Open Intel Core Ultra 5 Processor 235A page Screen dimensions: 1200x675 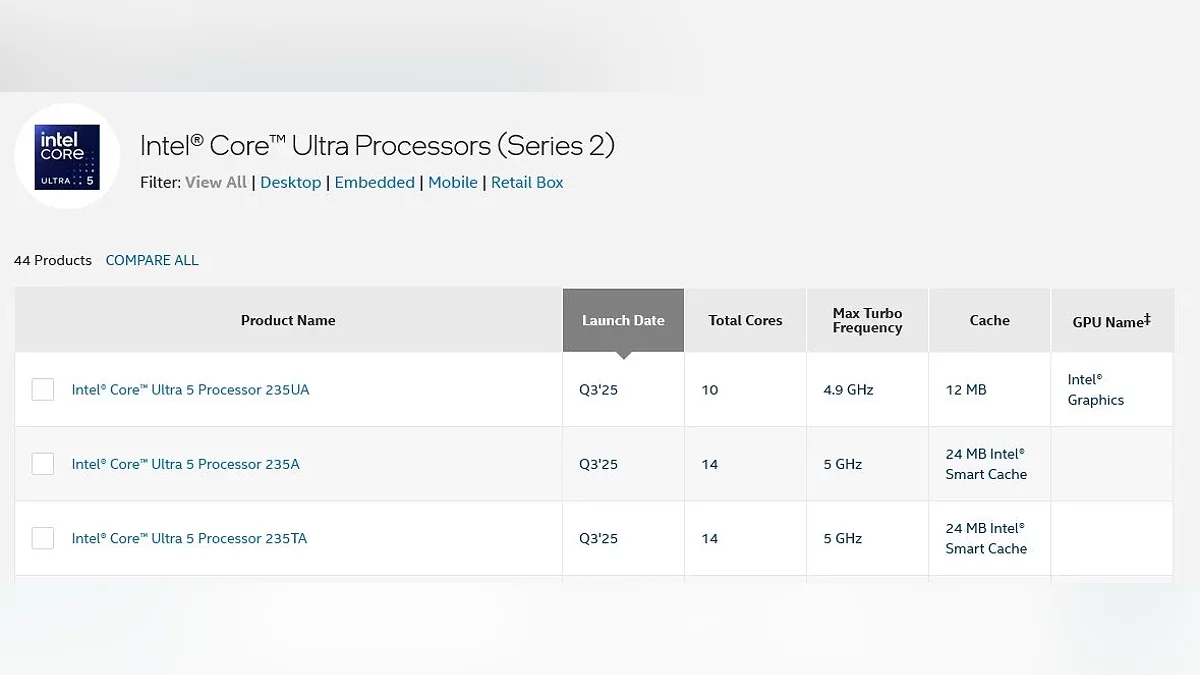tap(185, 464)
